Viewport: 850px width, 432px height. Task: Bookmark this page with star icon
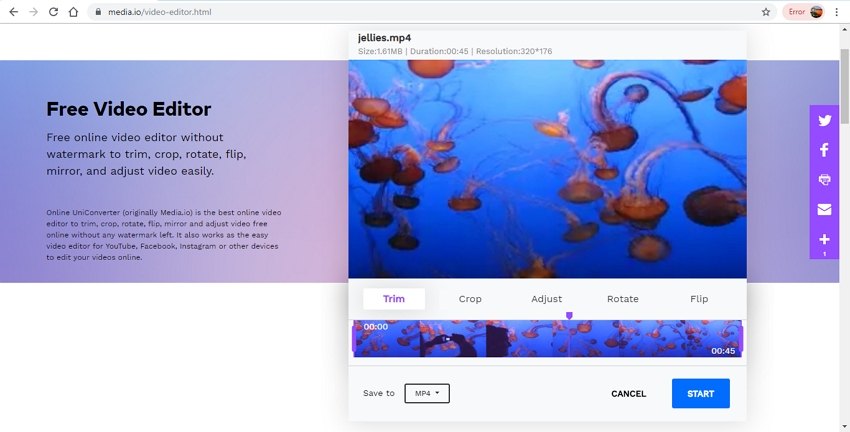click(x=766, y=12)
